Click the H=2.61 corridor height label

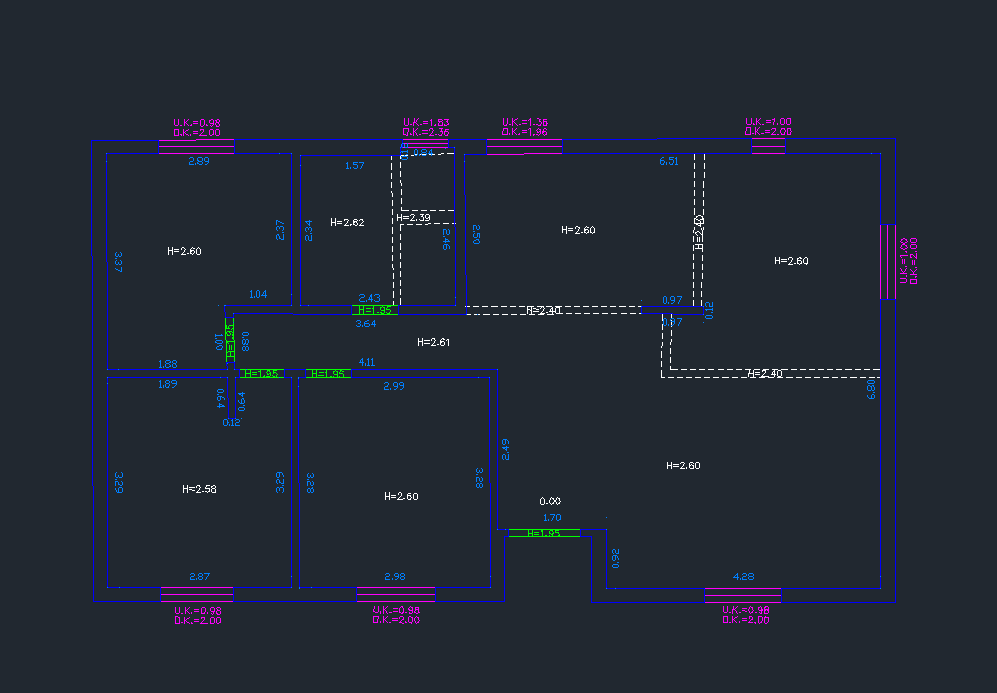(434, 342)
